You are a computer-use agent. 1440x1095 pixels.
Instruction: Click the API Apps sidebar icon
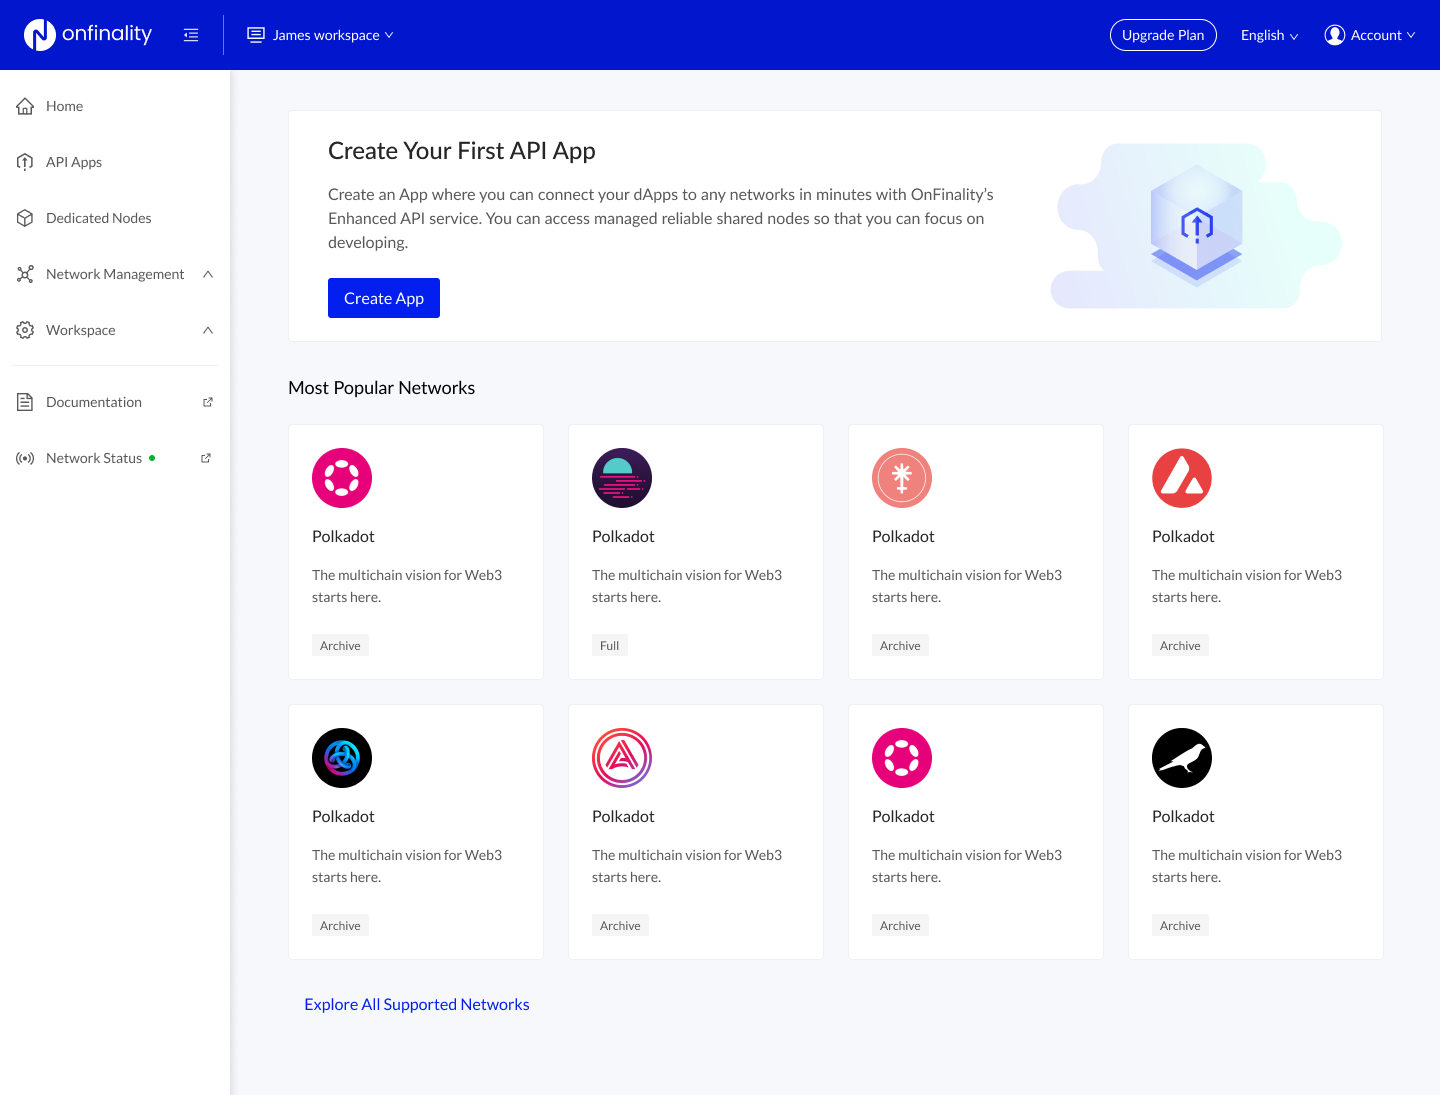(x=25, y=162)
